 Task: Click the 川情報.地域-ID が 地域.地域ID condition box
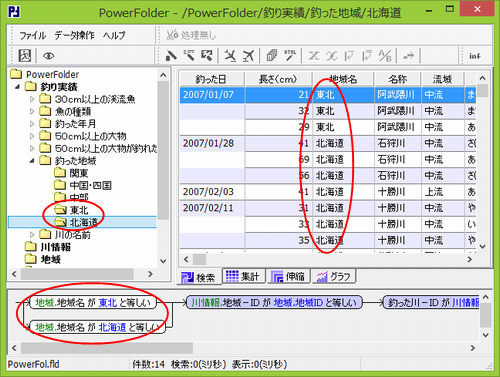click(274, 302)
